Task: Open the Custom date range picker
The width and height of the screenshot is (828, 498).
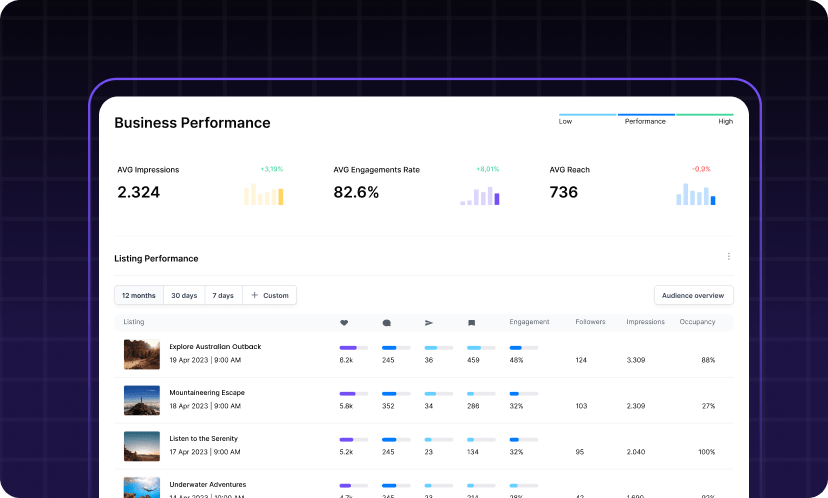Action: (x=269, y=295)
